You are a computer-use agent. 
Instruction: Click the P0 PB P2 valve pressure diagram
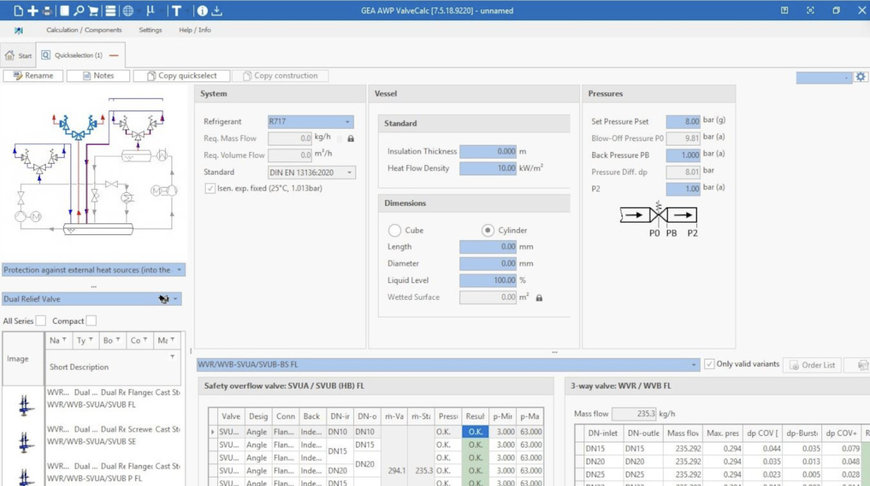pos(659,220)
